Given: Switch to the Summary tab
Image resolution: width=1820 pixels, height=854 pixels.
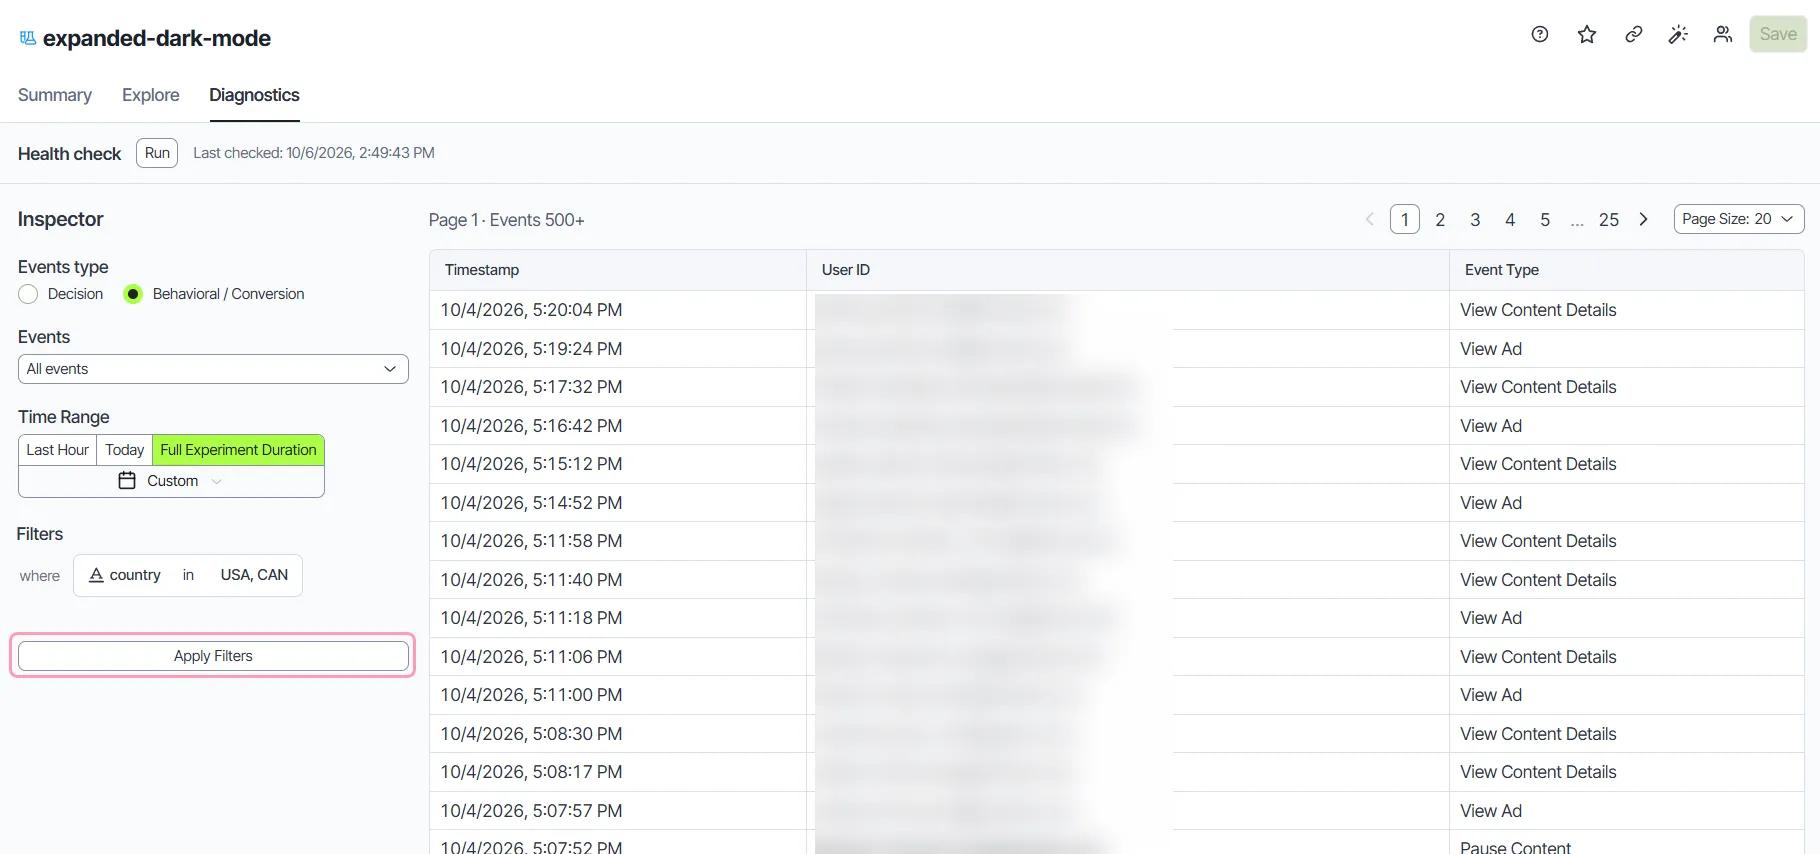Looking at the screenshot, I should (55, 95).
